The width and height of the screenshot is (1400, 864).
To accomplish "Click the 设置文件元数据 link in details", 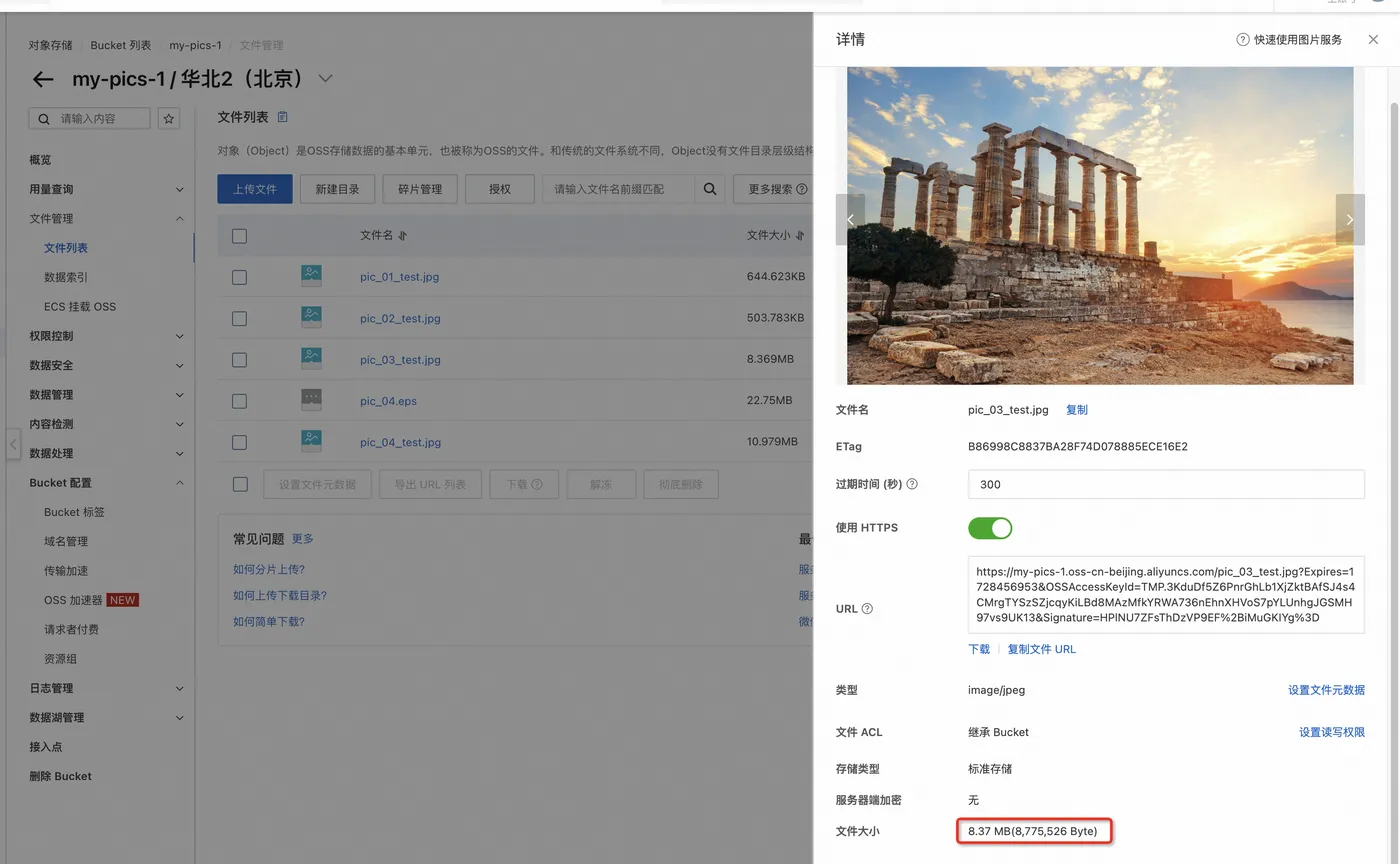I will click(x=1326, y=690).
